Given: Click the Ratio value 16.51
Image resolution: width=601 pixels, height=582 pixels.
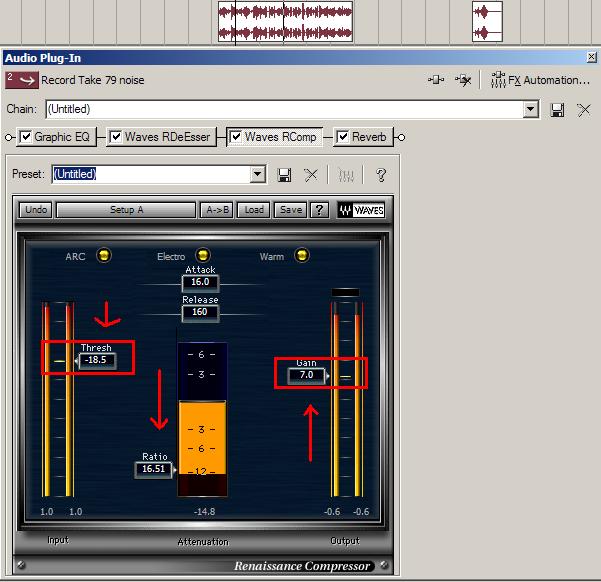Looking at the screenshot, I should pyautogui.click(x=154, y=469).
